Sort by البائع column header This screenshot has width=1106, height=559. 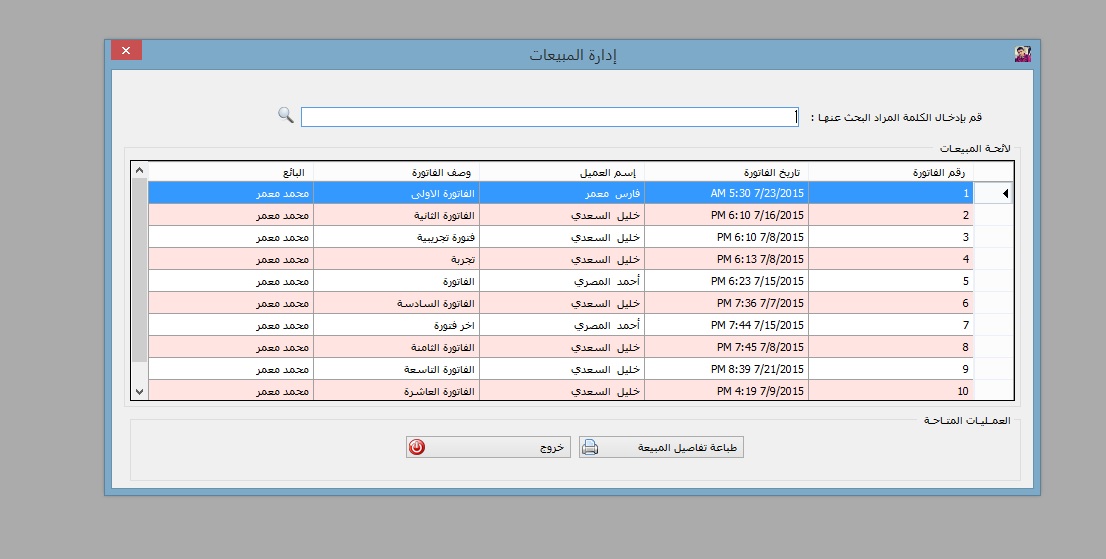point(231,172)
